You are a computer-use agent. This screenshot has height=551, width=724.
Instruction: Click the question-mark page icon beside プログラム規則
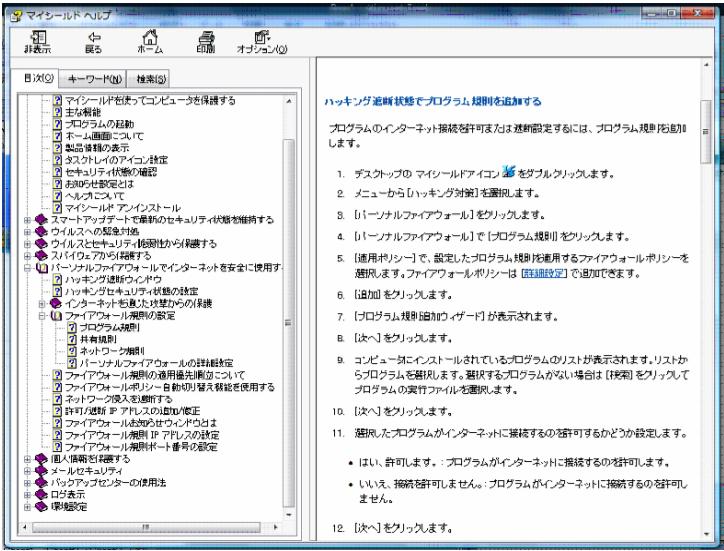71,326
